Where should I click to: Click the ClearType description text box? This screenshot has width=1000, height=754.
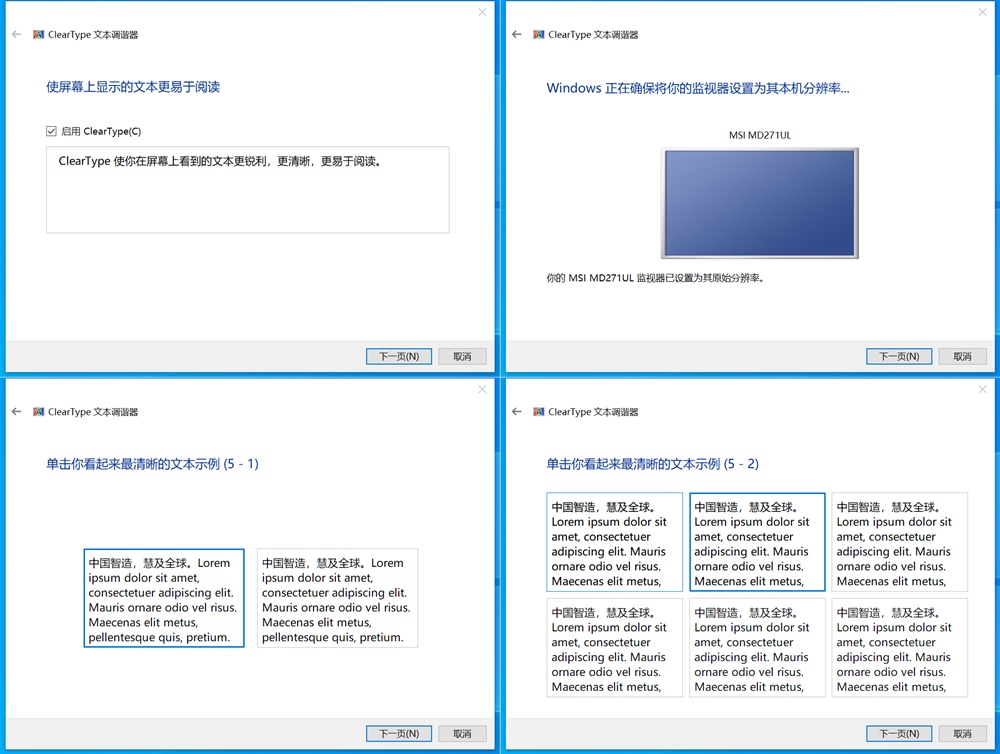tap(247, 189)
